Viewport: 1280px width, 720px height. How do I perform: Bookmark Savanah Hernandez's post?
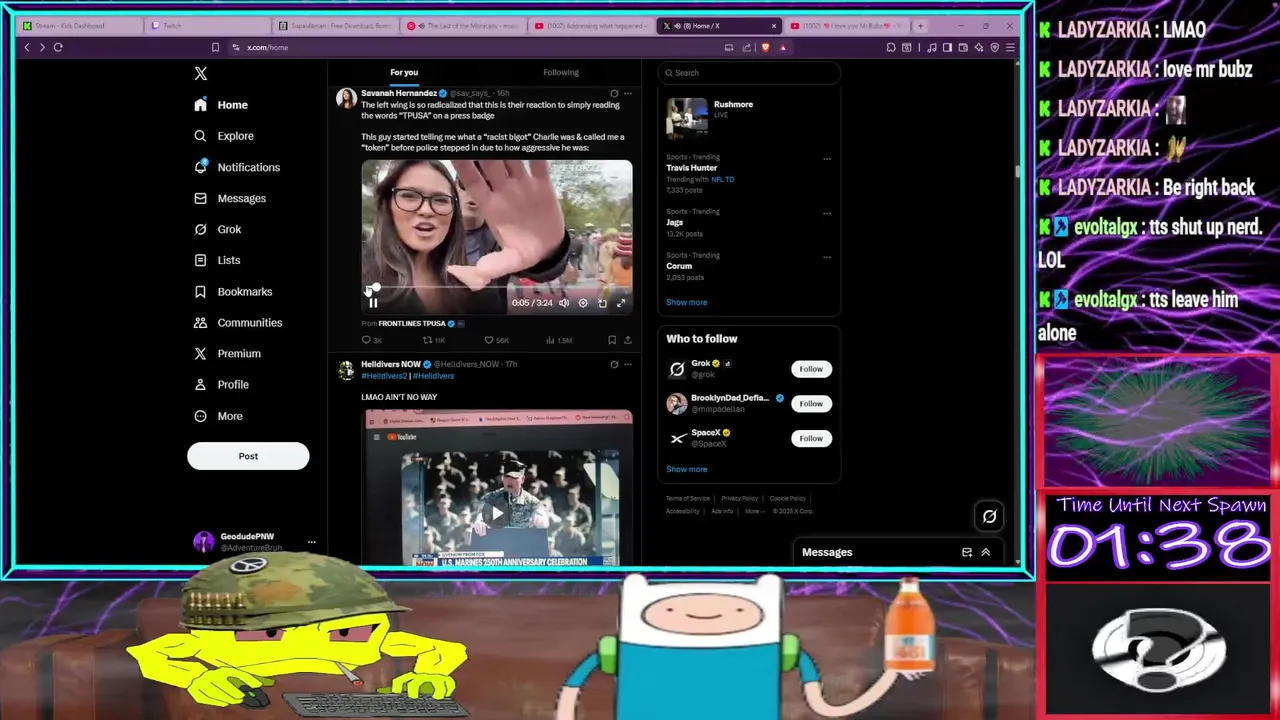[x=612, y=340]
